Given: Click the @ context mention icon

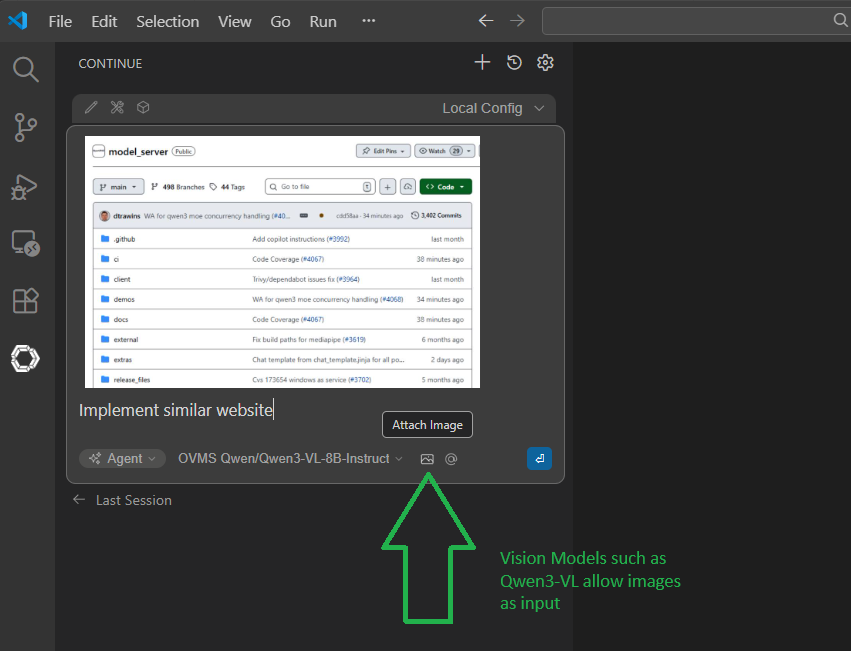Looking at the screenshot, I should tap(451, 459).
